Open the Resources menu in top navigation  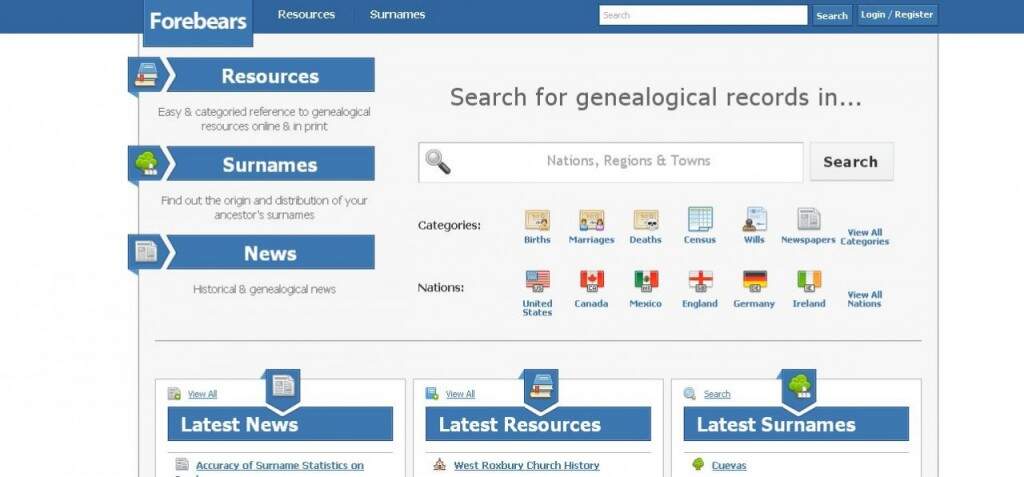pos(306,14)
